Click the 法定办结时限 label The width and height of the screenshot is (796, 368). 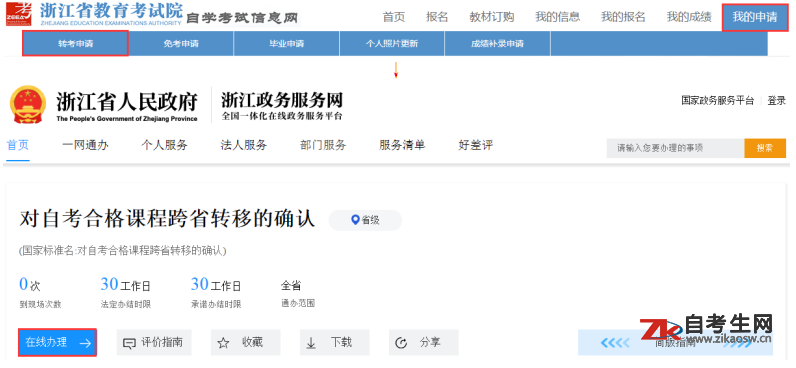point(126,305)
